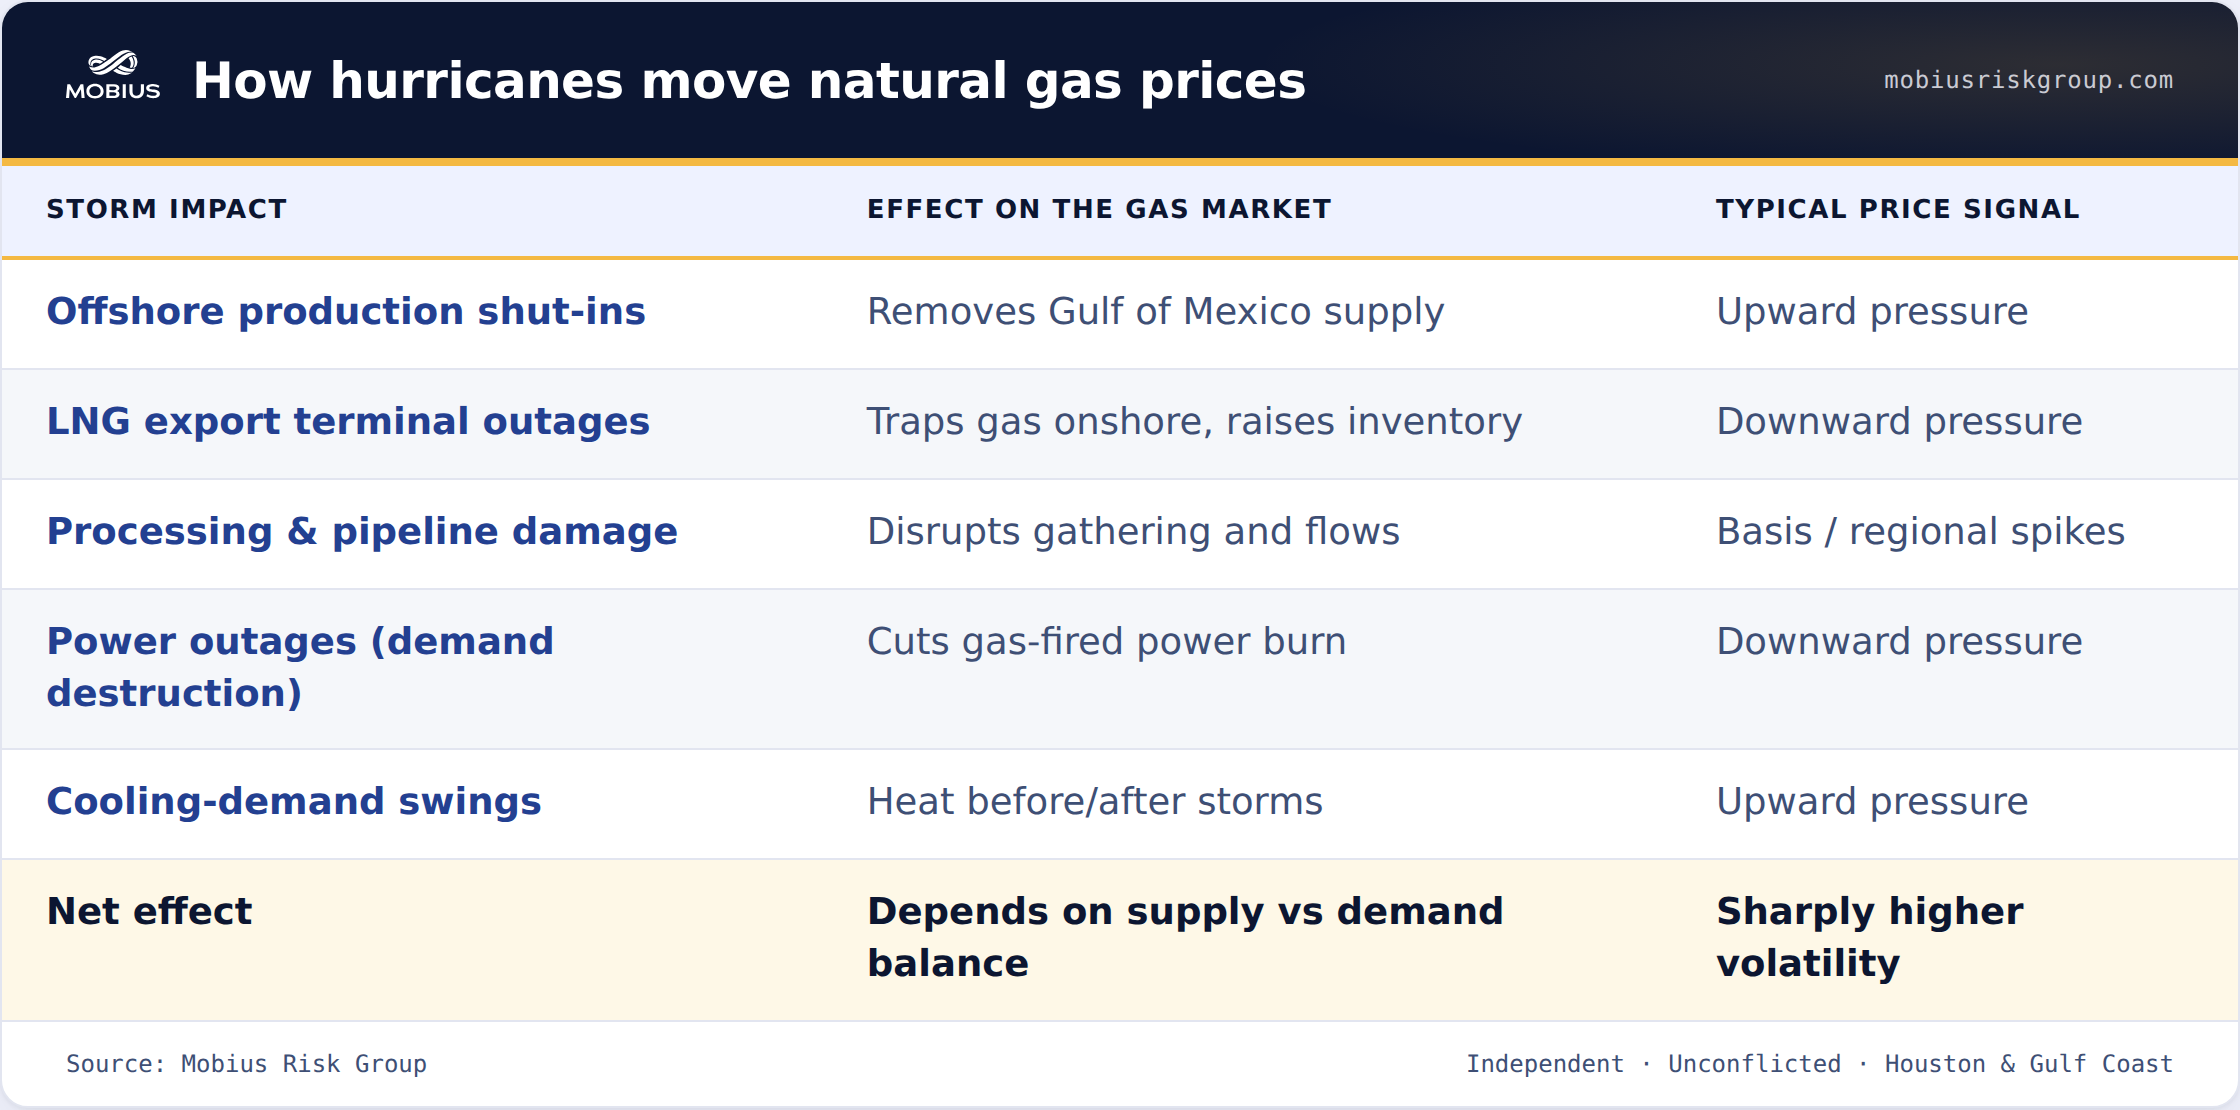Click 'Removes Gulf of Mexico supply' cell
2240x1110 pixels.
[x=1155, y=311]
